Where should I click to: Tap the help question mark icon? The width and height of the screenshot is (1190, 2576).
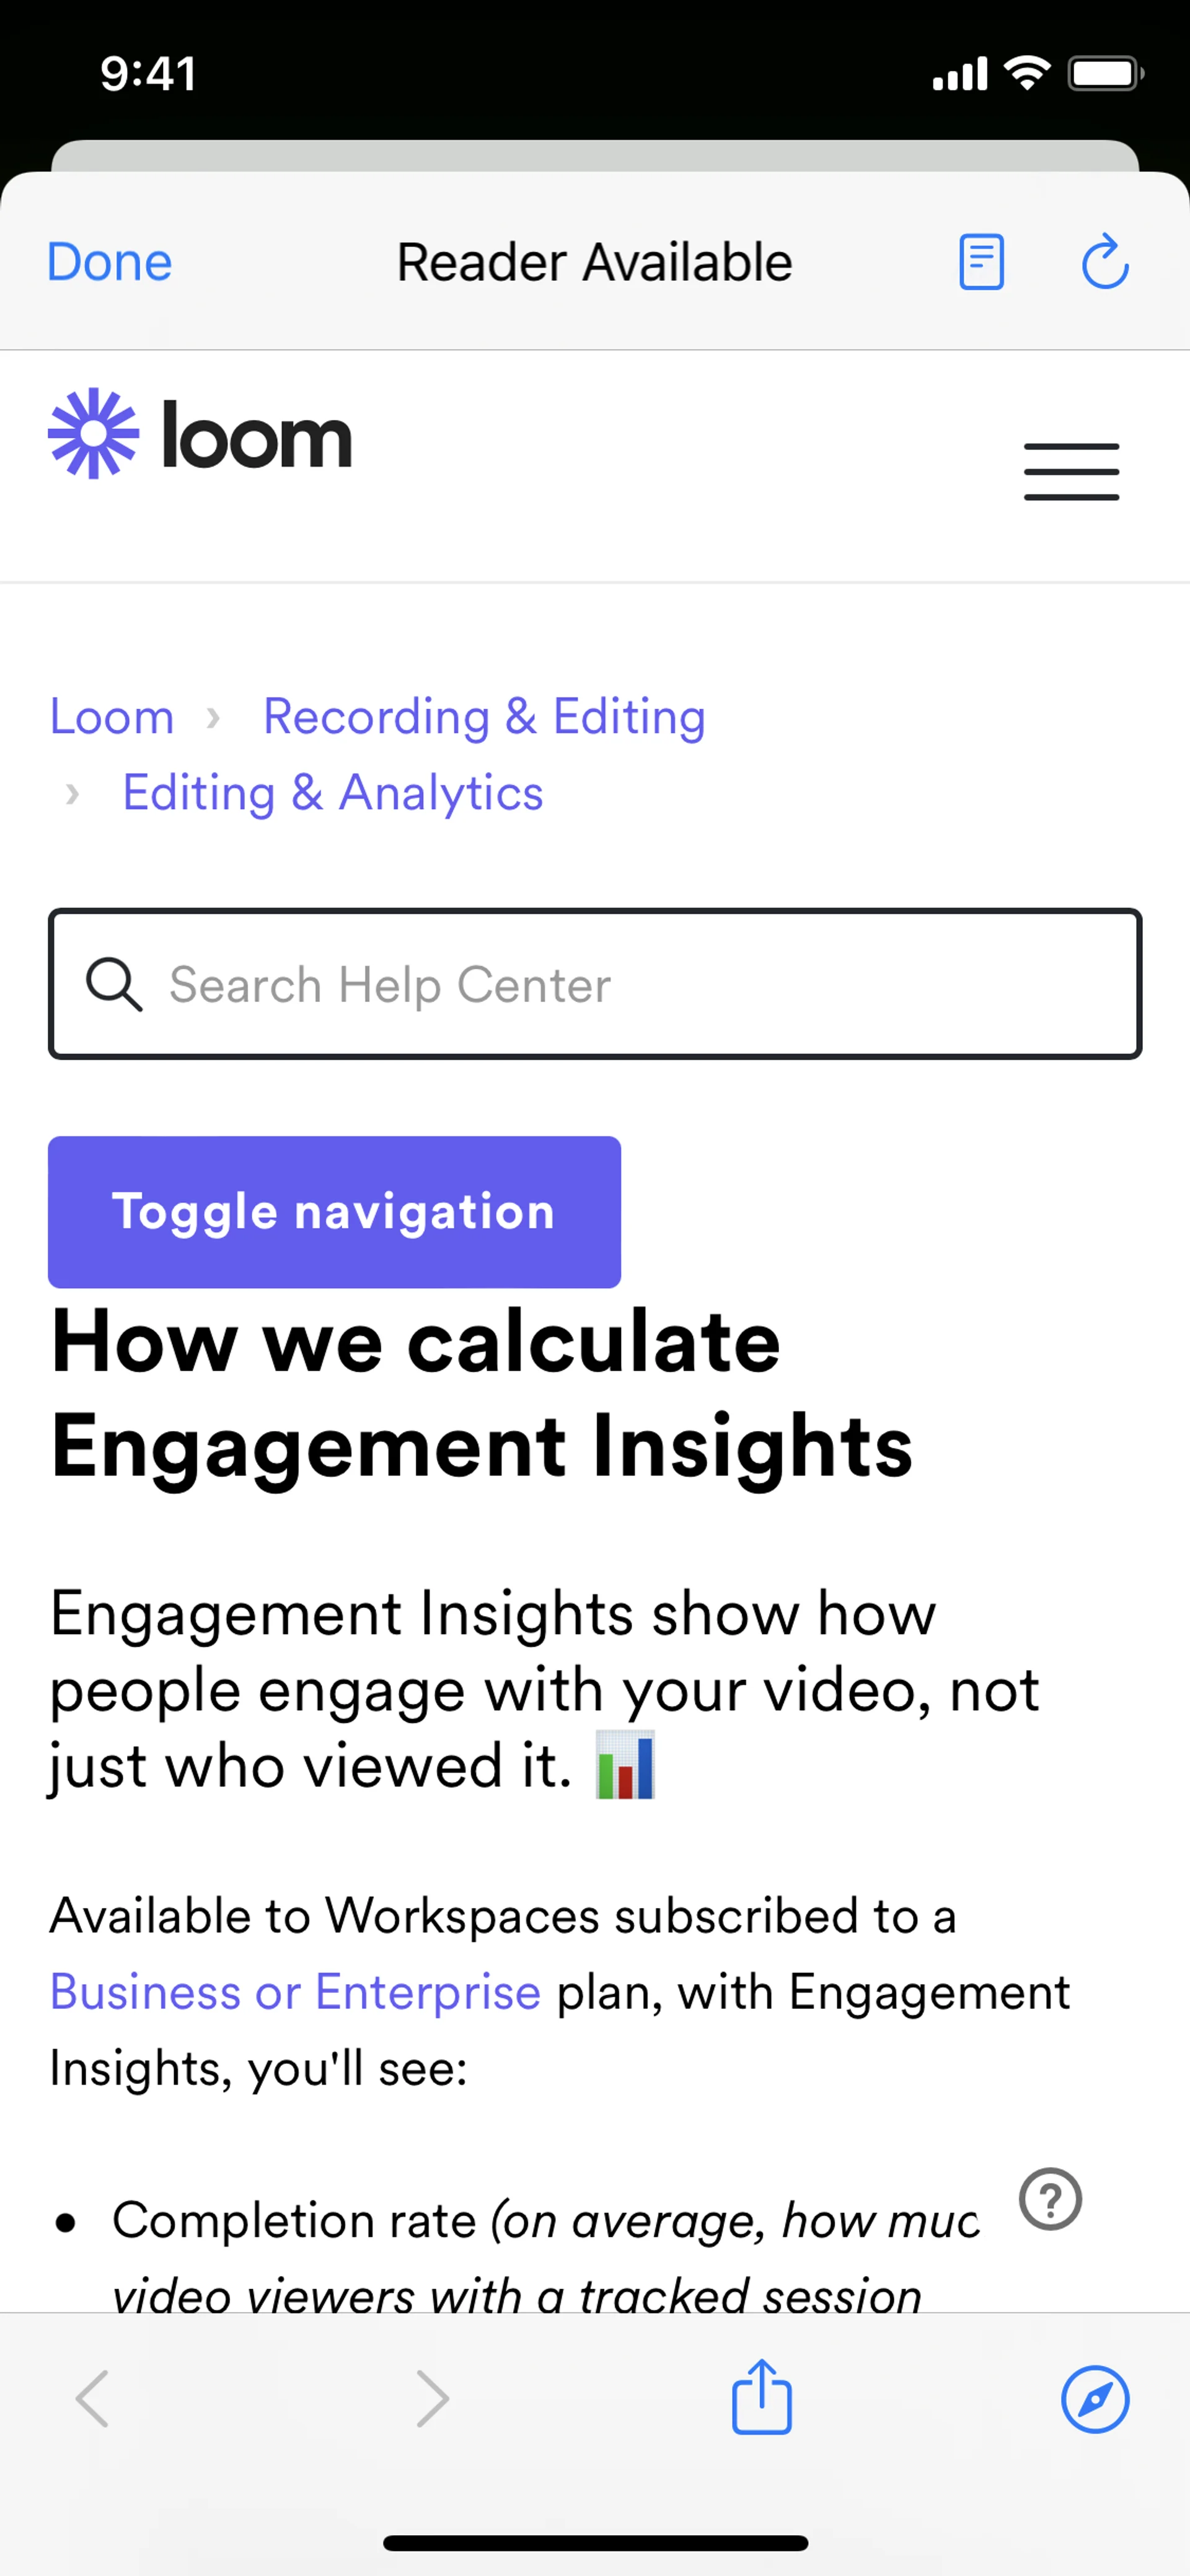[x=1050, y=2199]
